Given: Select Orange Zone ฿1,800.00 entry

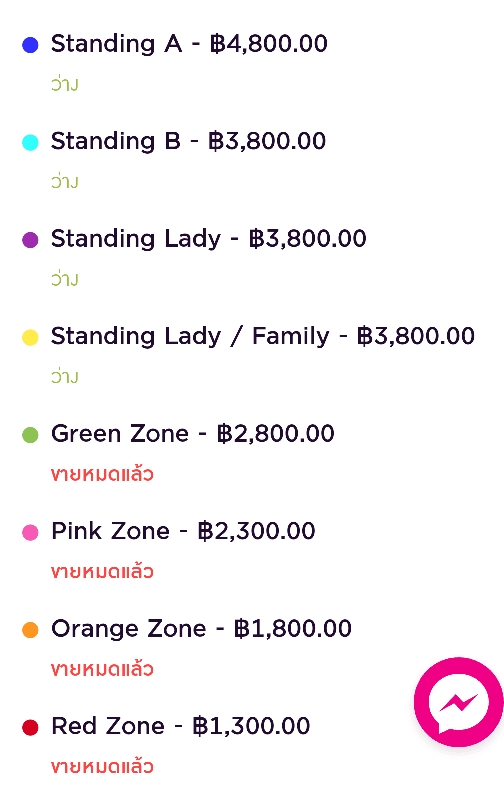Looking at the screenshot, I should click(x=201, y=629).
